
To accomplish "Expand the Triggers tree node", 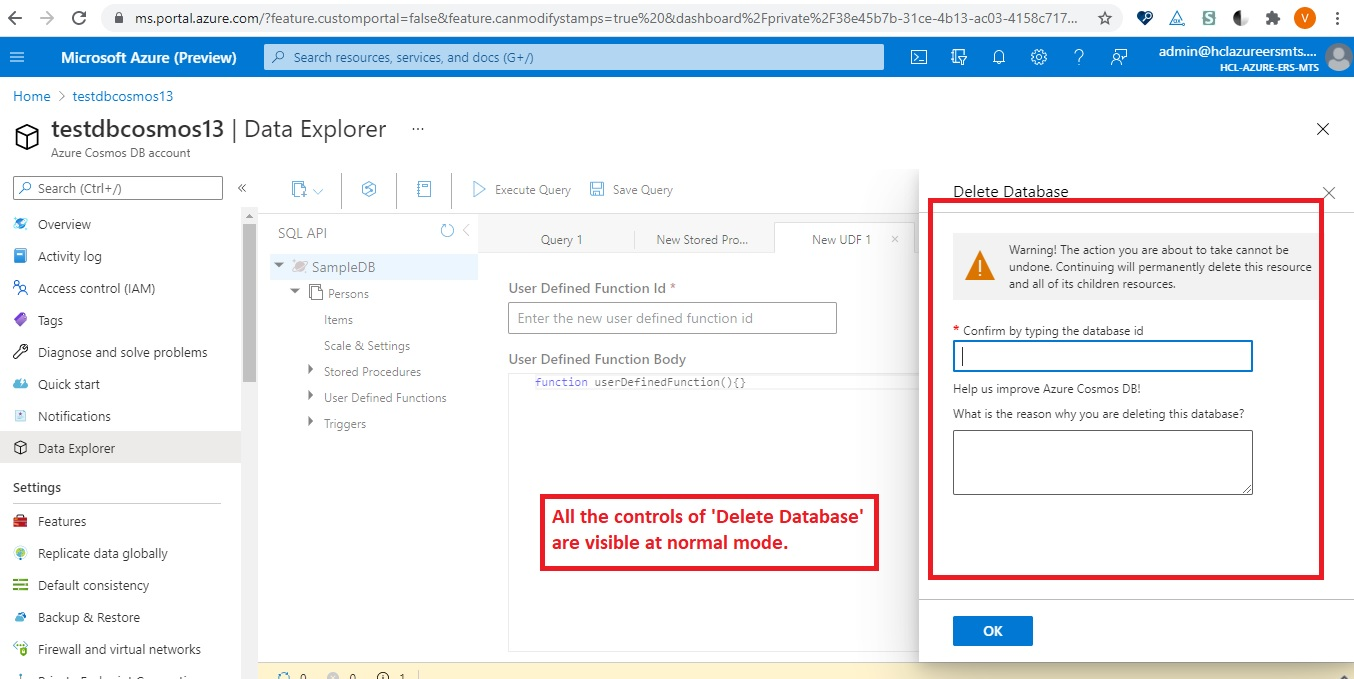I will click(x=310, y=423).
